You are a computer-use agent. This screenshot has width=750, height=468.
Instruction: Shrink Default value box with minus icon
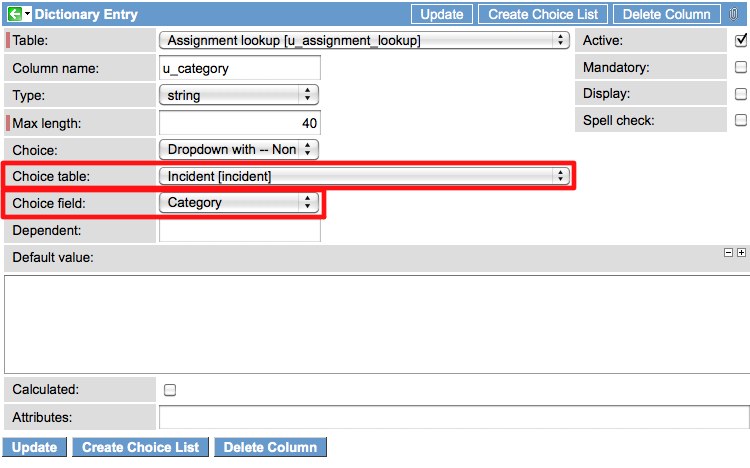coord(729,254)
